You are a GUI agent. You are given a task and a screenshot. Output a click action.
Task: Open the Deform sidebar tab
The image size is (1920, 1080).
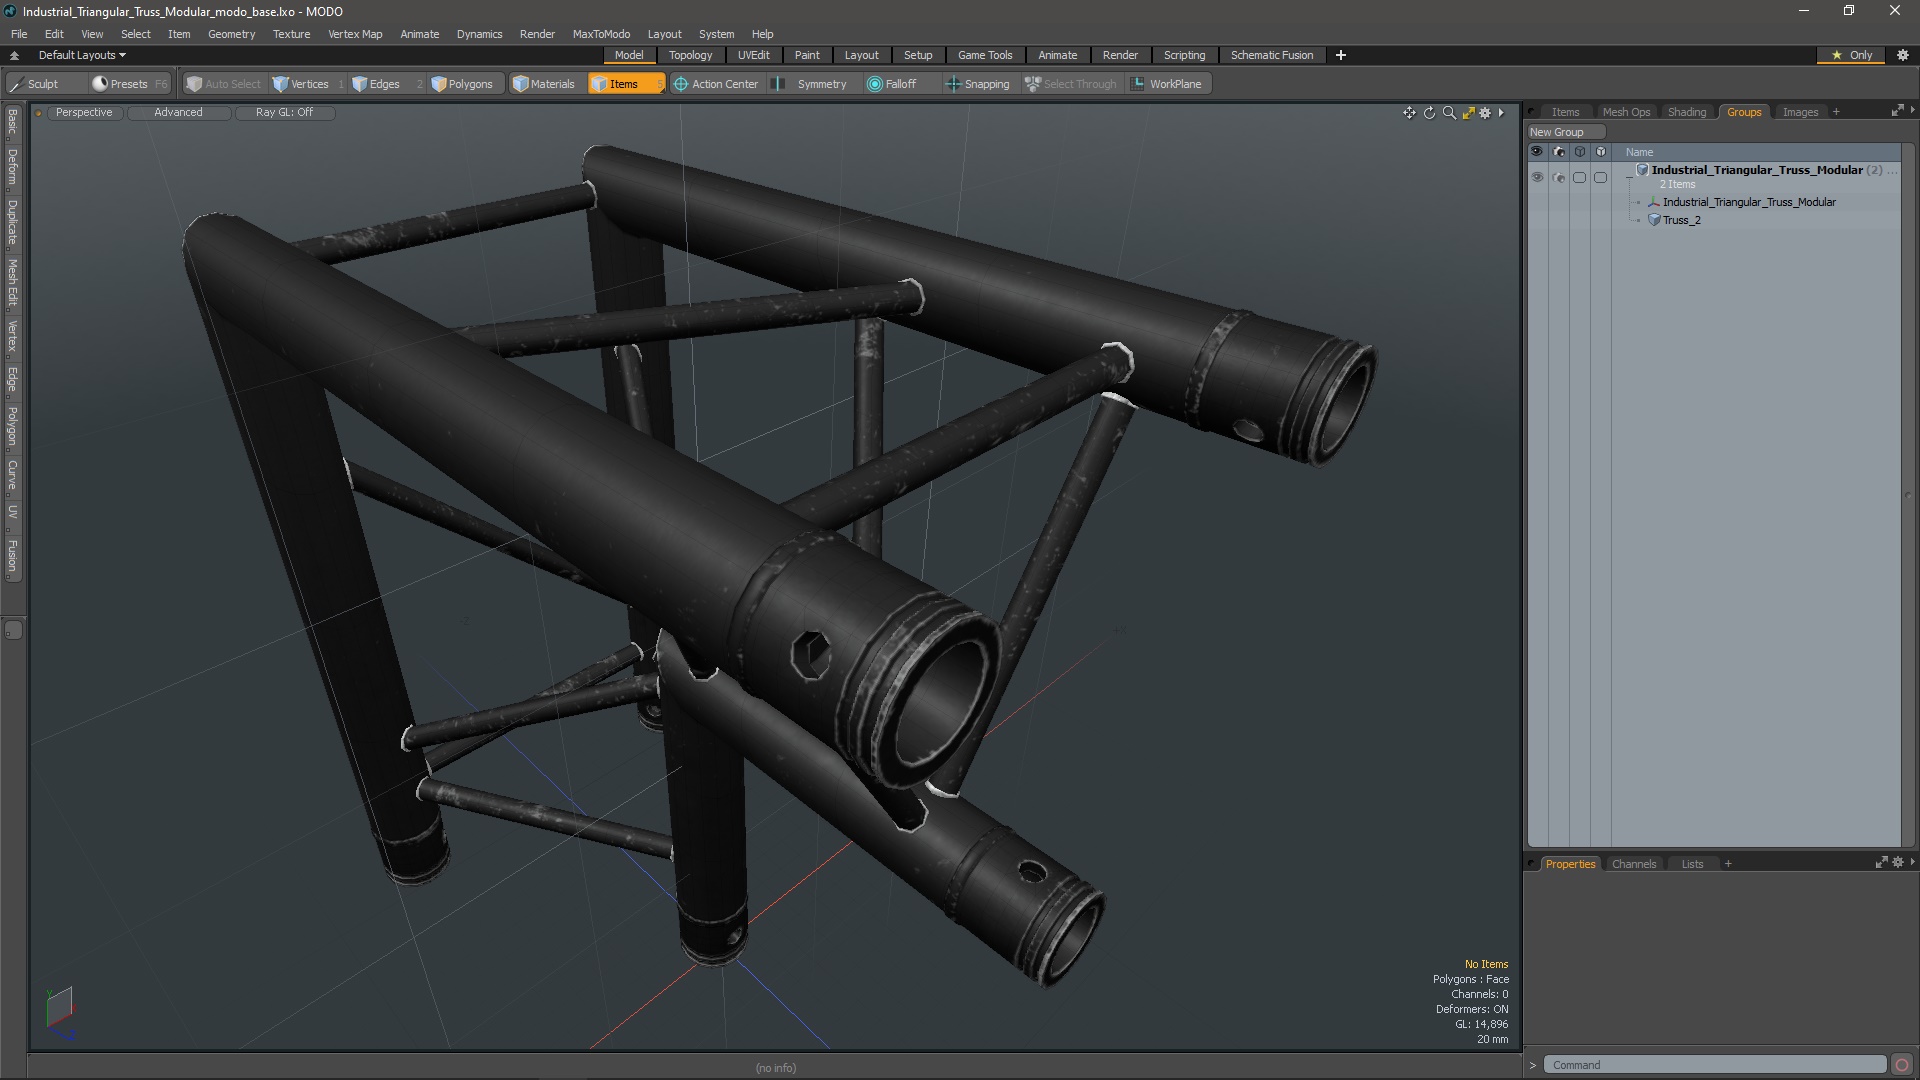click(12, 168)
